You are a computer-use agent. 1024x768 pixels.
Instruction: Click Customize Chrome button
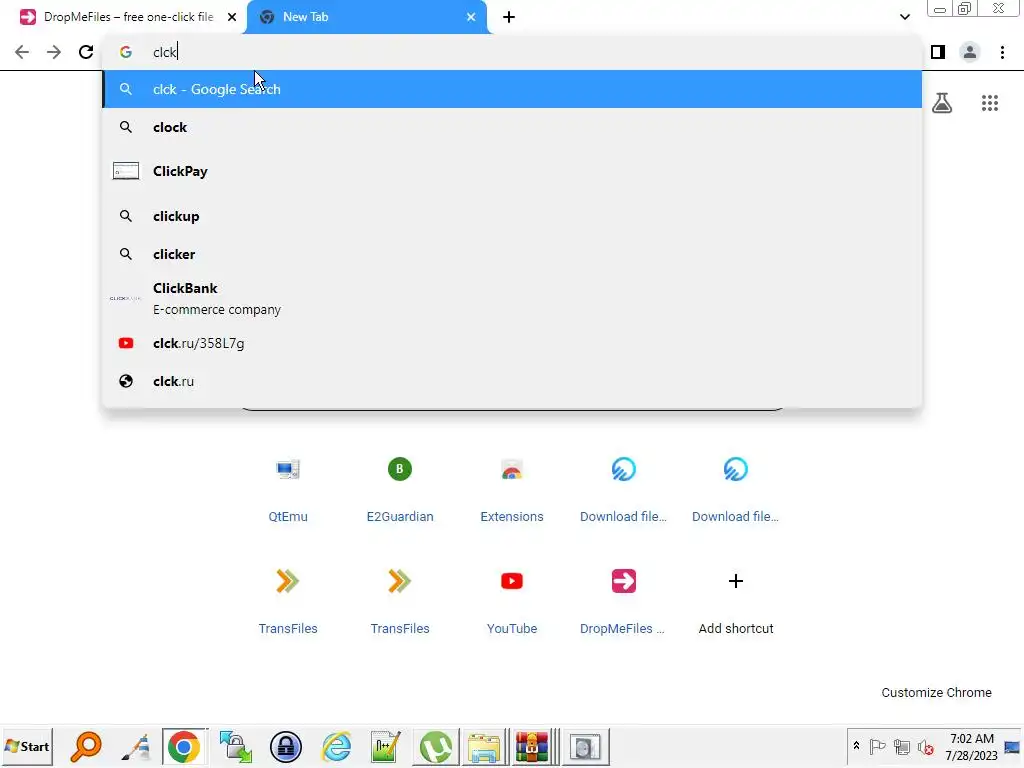[936, 693]
